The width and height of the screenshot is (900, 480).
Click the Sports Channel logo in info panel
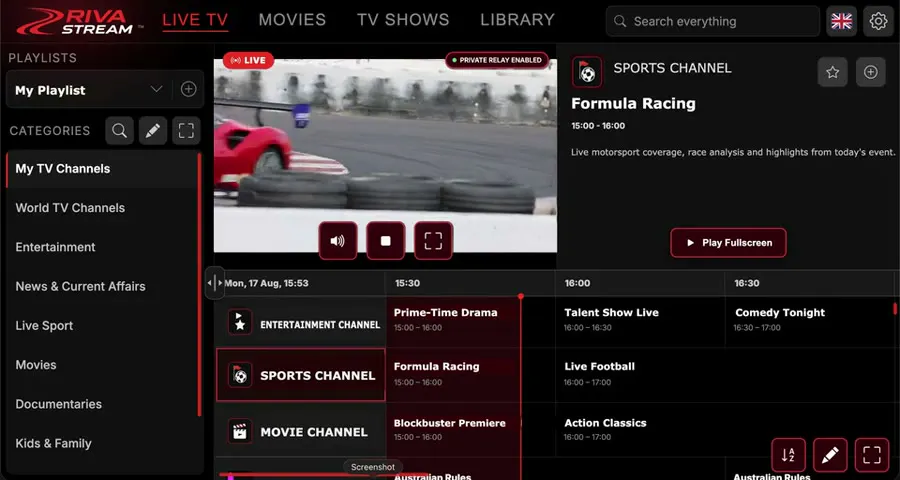pyautogui.click(x=587, y=72)
